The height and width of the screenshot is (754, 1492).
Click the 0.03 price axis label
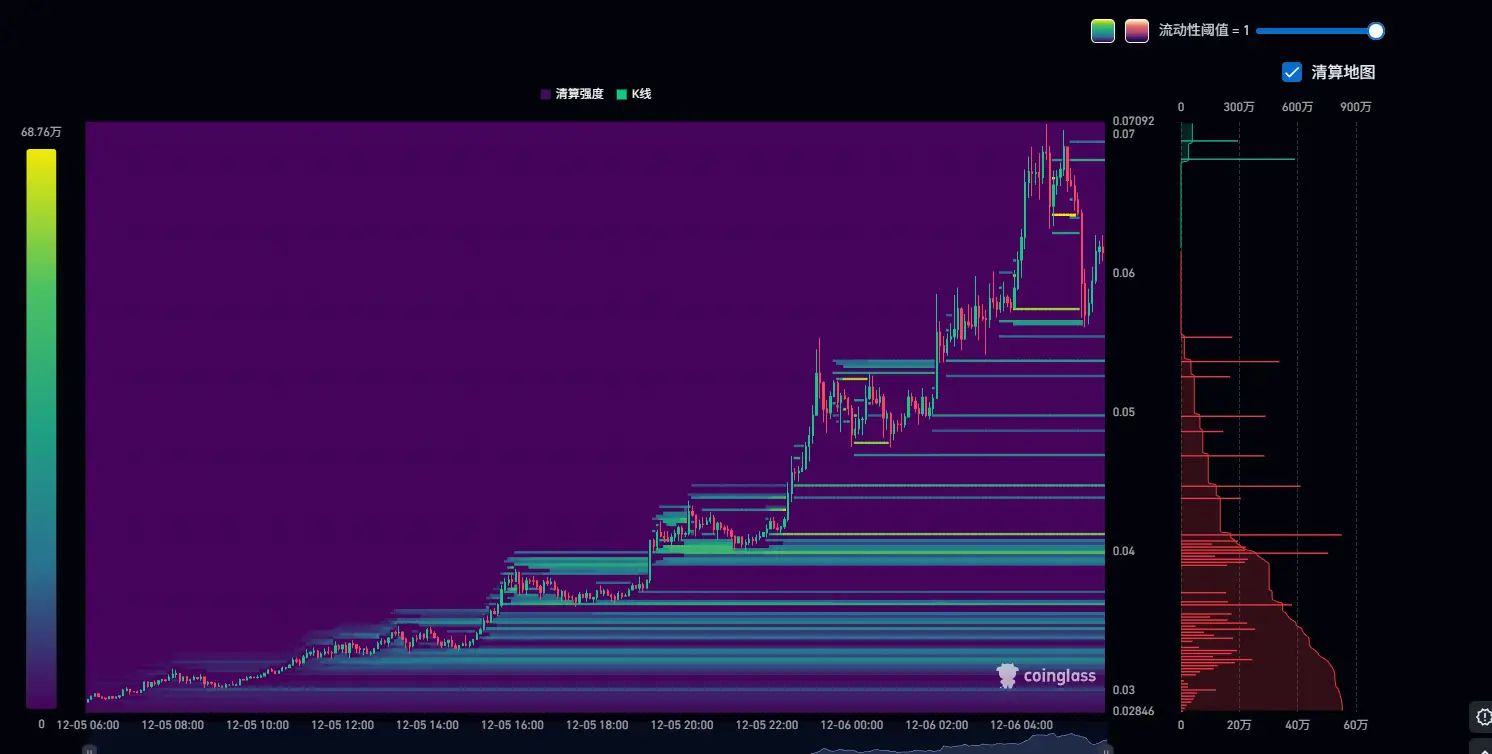click(1124, 690)
